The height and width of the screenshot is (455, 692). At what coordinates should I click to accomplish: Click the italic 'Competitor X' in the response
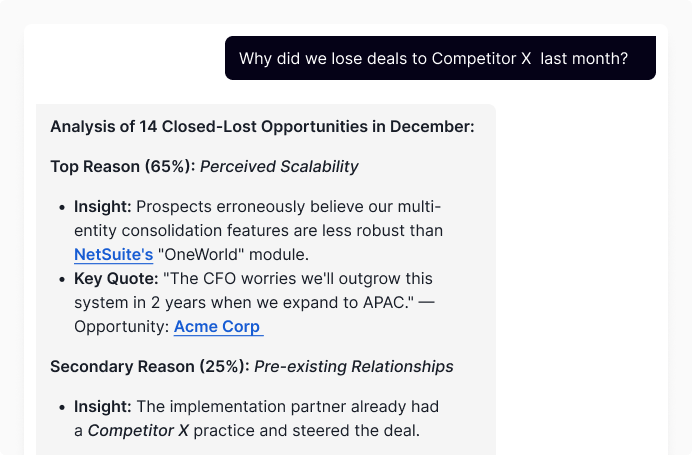138,431
